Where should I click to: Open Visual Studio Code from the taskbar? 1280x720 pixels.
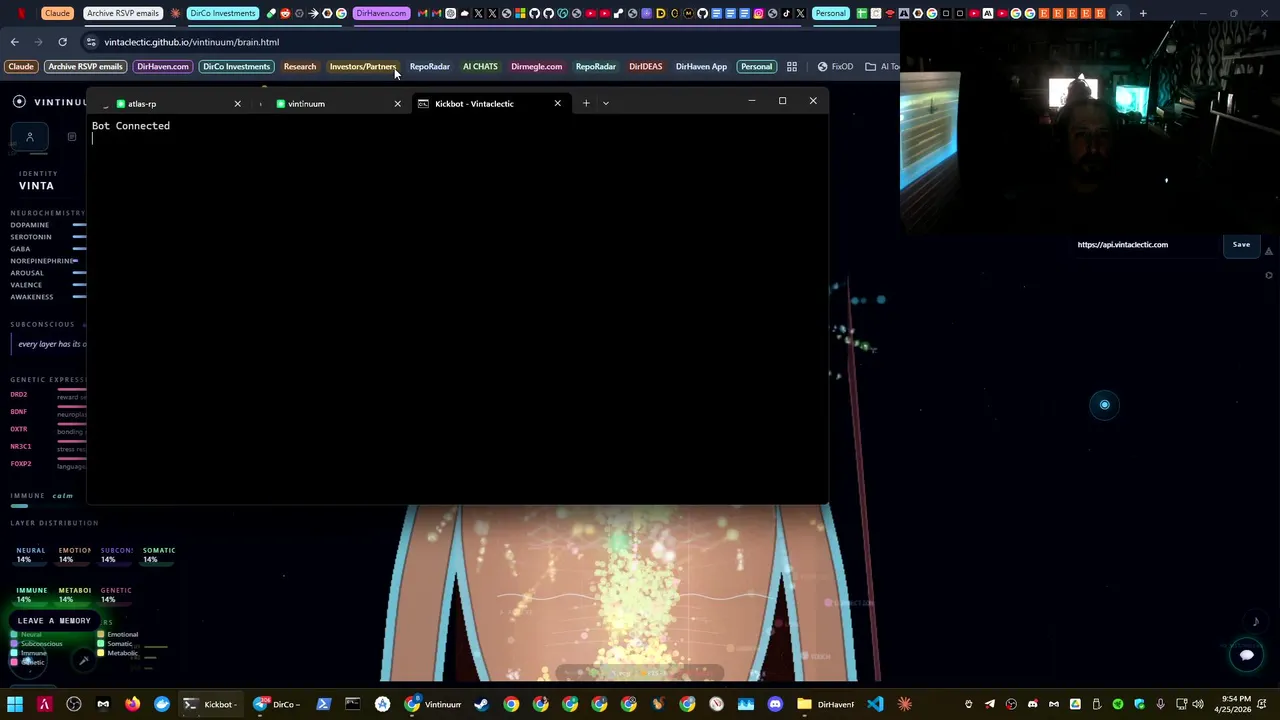(x=875, y=704)
